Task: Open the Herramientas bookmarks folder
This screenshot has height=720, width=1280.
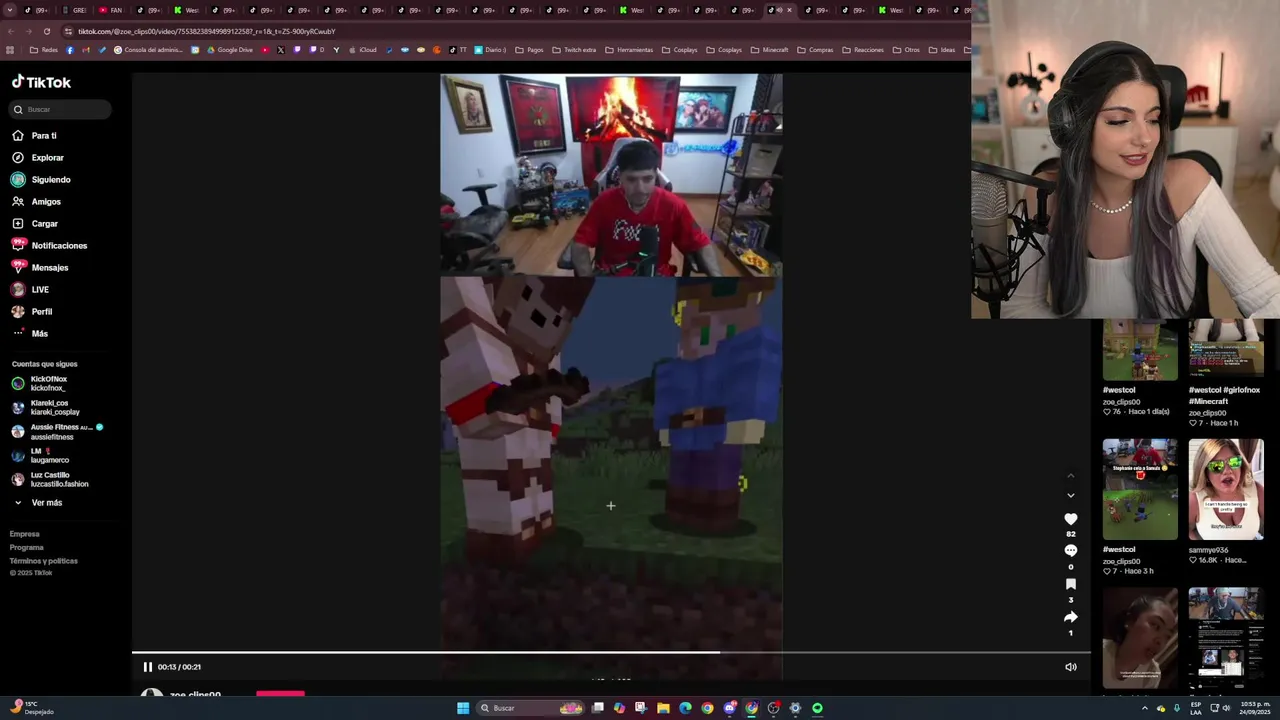Action: click(x=629, y=50)
